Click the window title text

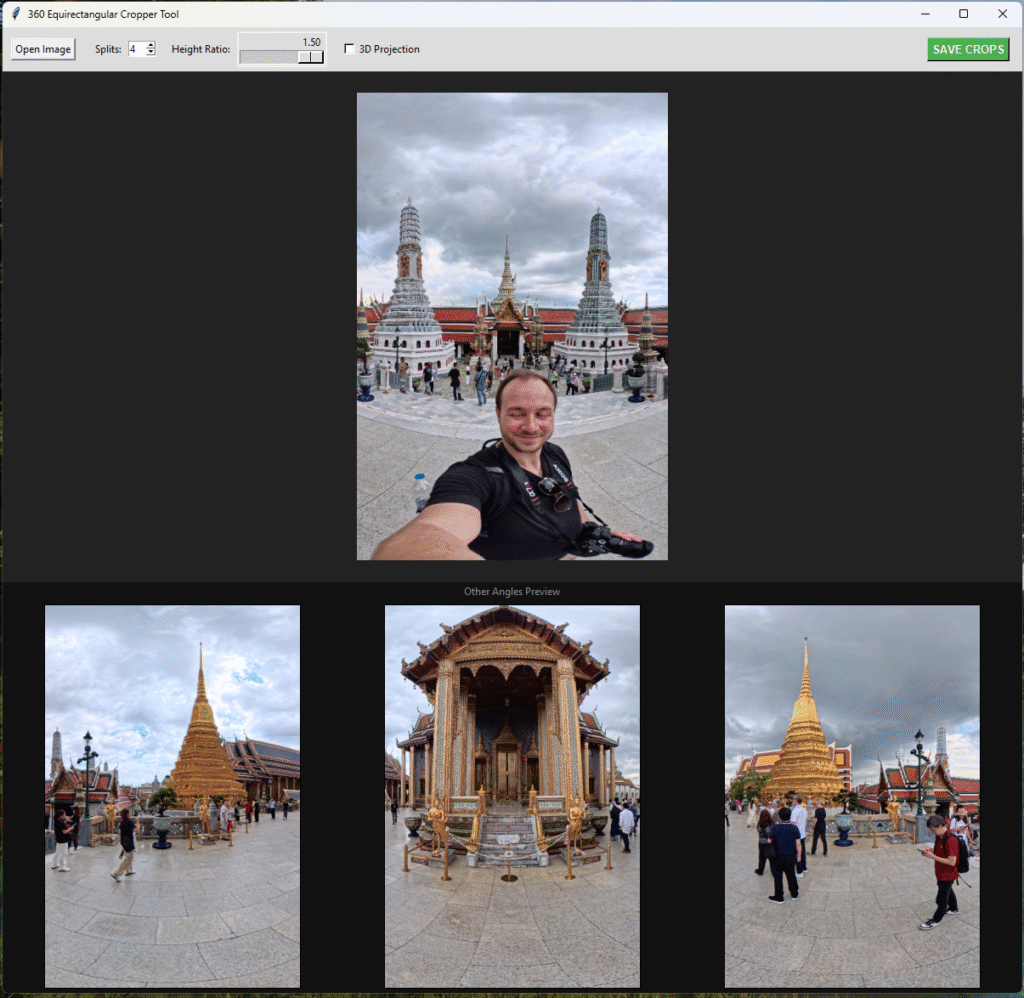(x=103, y=14)
